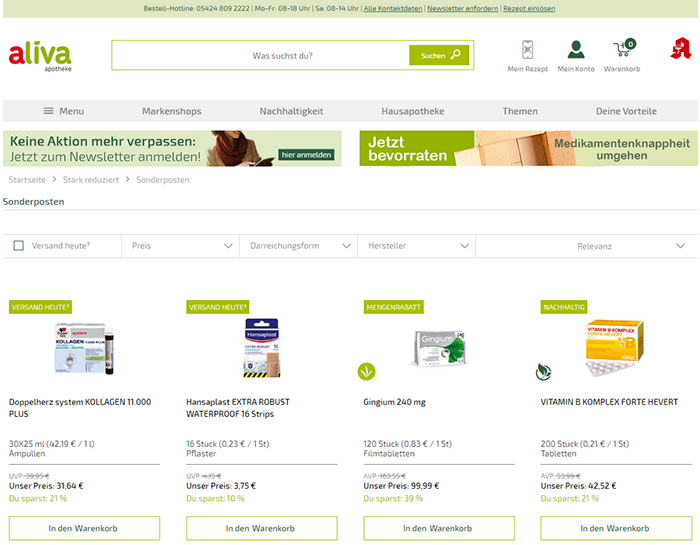Open Hansaplast plaster product image
The width and height of the screenshot is (700, 545).
262,348
